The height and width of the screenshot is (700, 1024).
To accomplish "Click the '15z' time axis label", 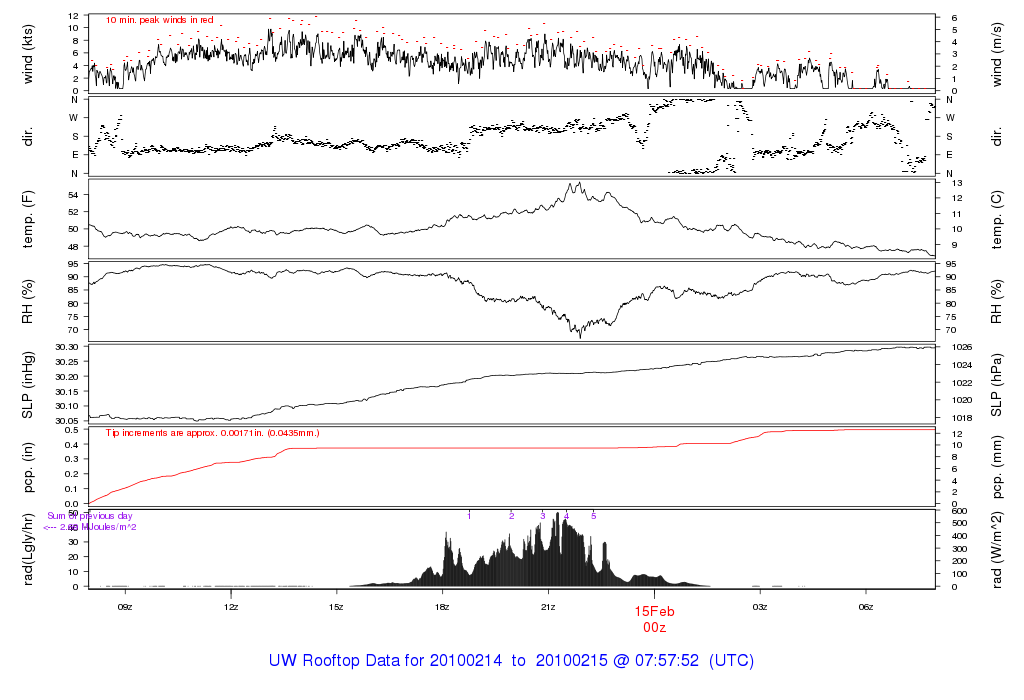I will [336, 607].
